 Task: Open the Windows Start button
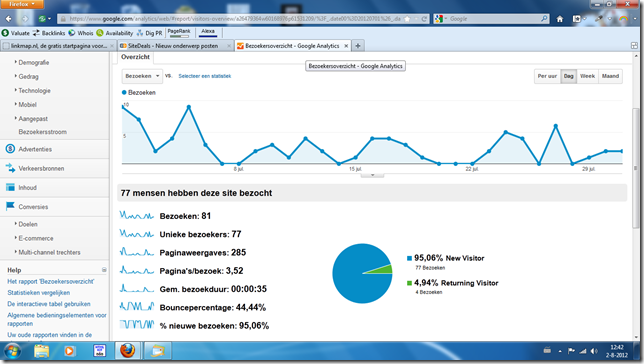coord(12,352)
